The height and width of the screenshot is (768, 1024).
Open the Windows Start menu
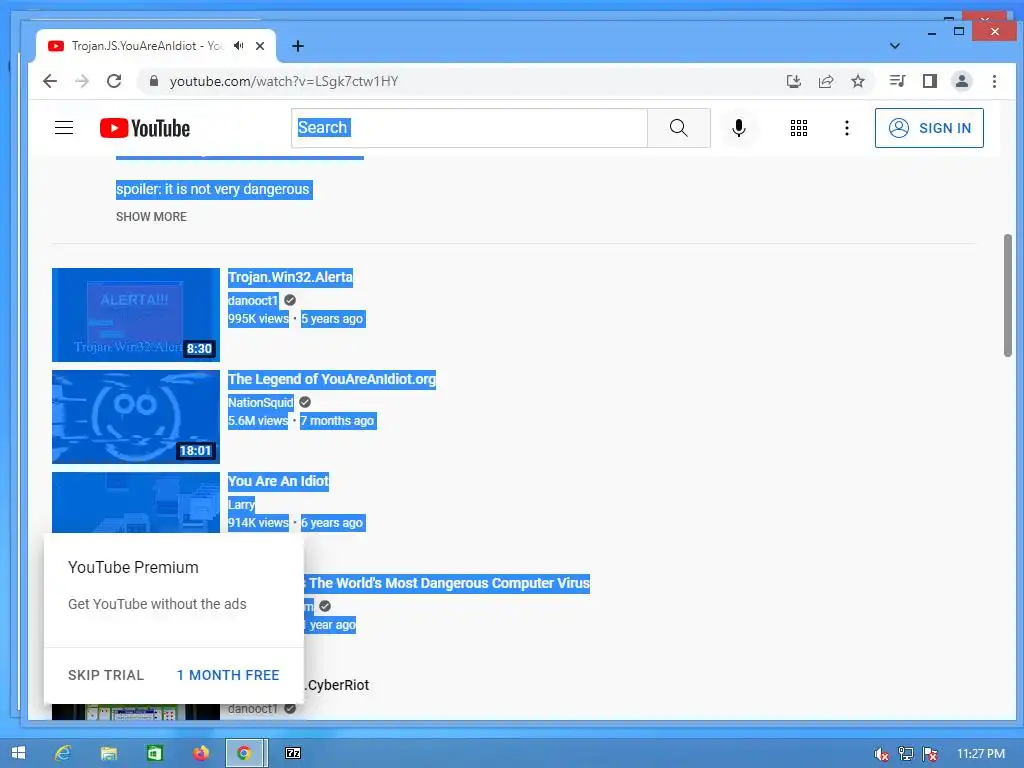[18, 753]
